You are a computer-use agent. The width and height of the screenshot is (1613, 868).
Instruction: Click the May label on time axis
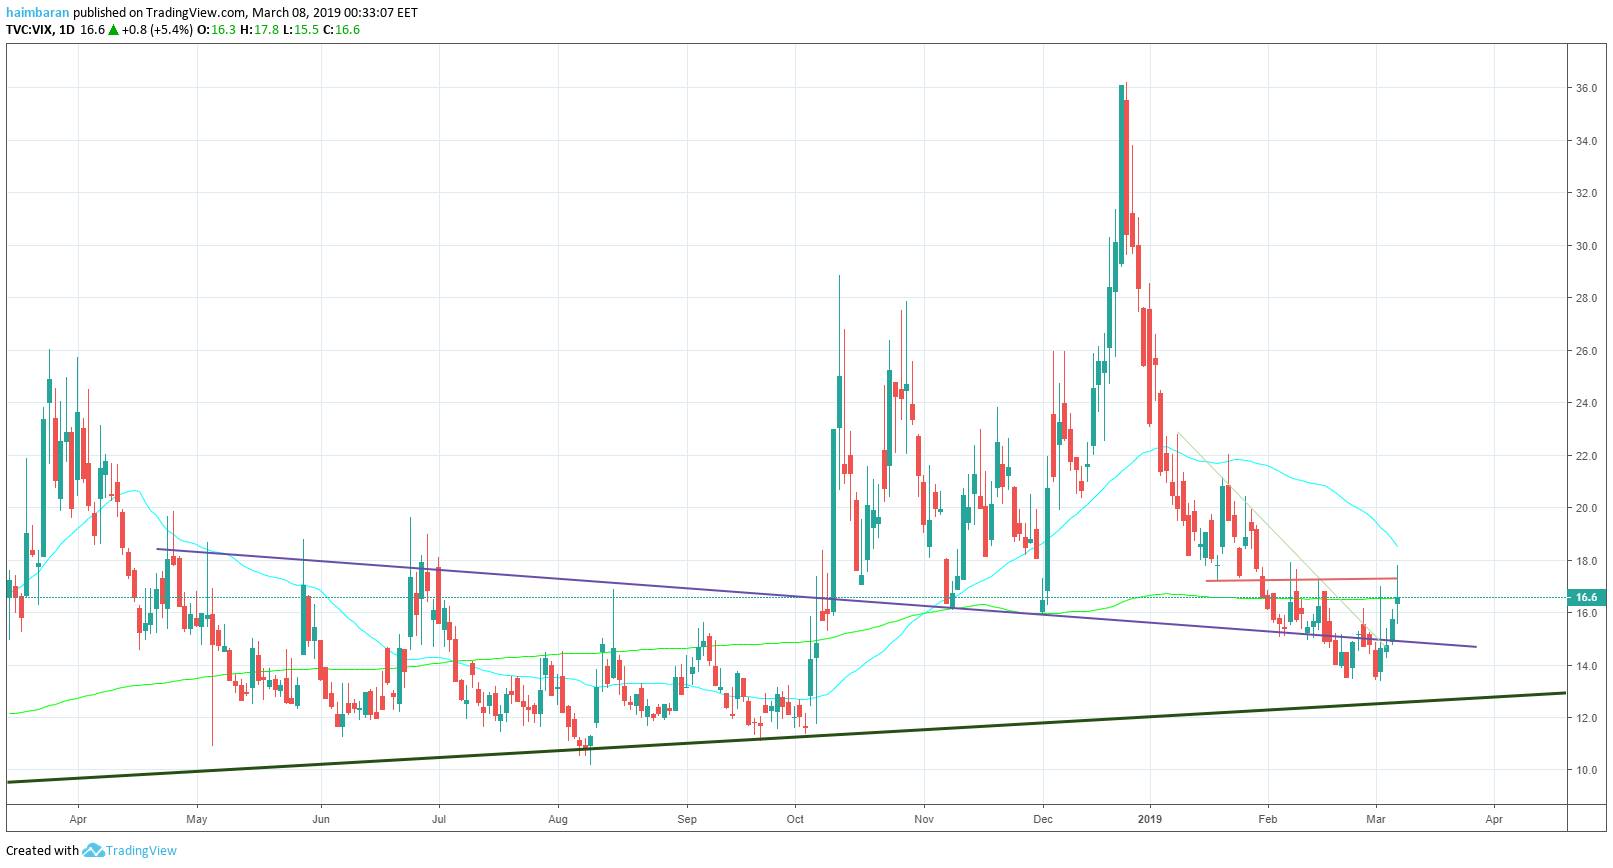[198, 818]
